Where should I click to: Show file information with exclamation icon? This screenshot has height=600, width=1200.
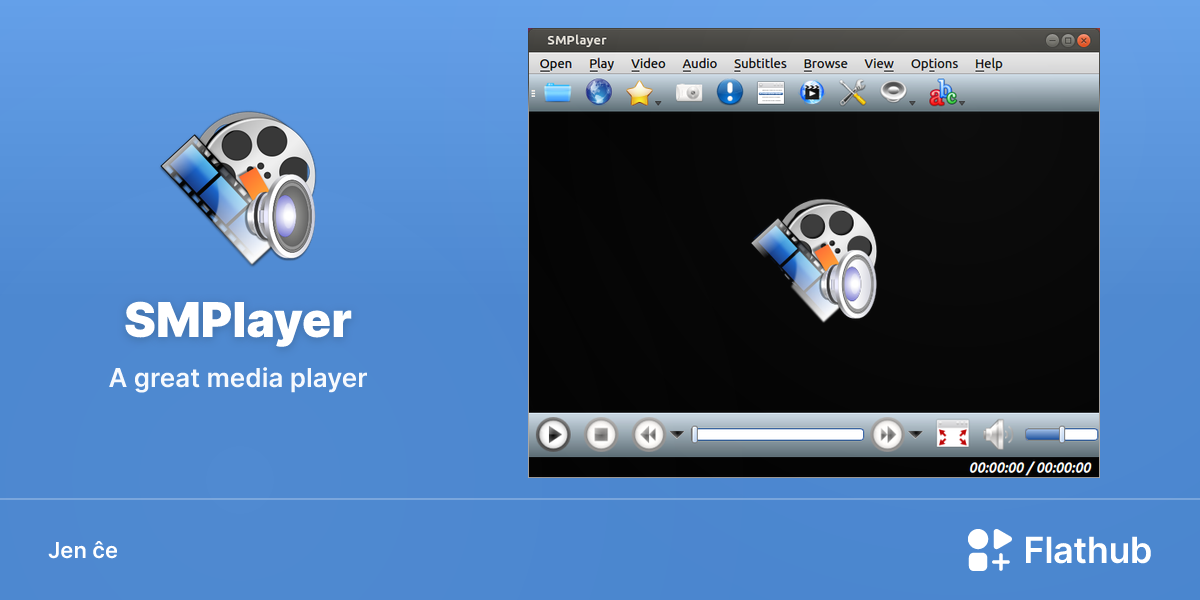(x=730, y=93)
